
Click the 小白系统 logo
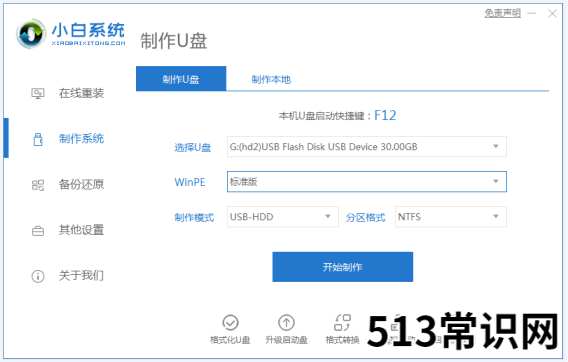click(71, 34)
